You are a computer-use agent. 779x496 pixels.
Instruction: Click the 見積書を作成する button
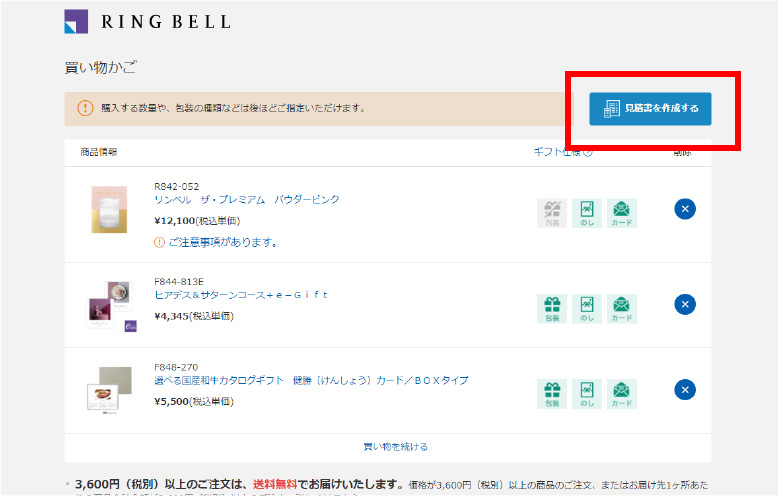pos(650,108)
